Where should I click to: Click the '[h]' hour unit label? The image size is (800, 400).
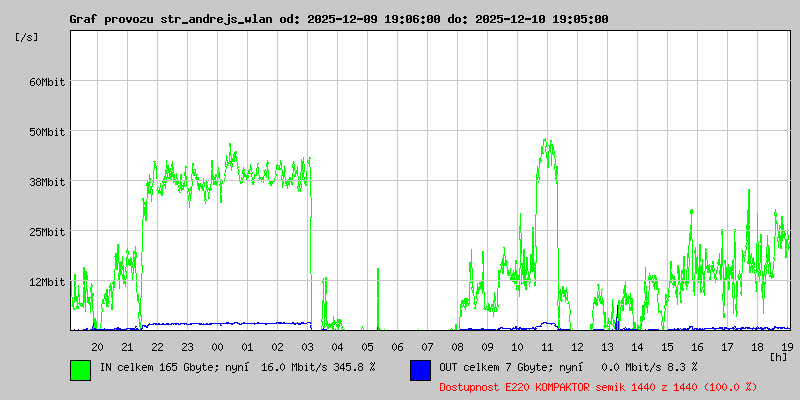[779, 357]
